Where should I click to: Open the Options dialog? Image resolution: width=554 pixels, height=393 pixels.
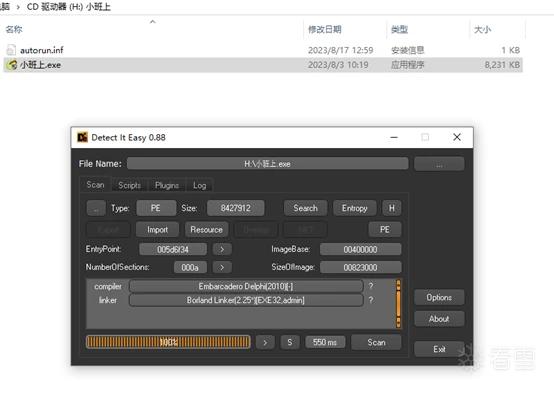point(439,298)
